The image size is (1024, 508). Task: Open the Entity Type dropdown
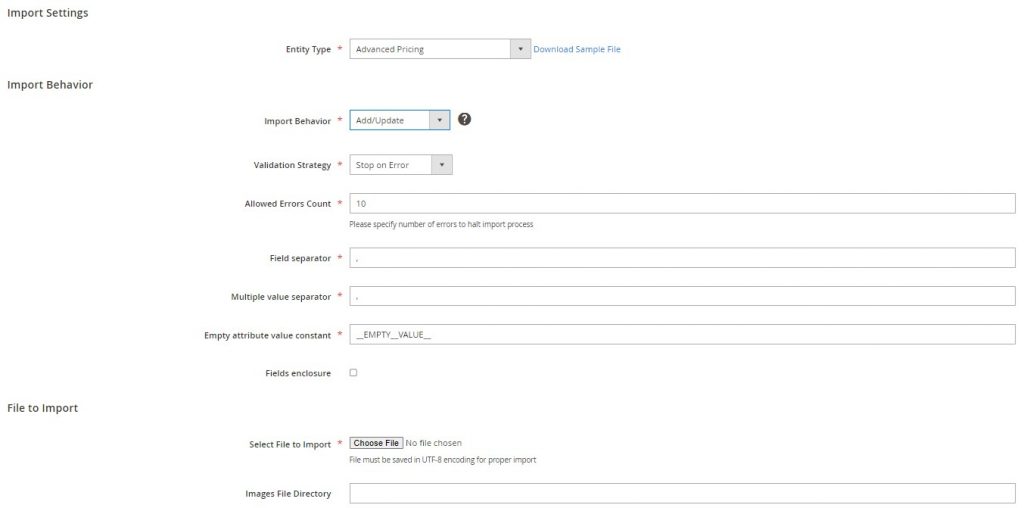tap(439, 49)
